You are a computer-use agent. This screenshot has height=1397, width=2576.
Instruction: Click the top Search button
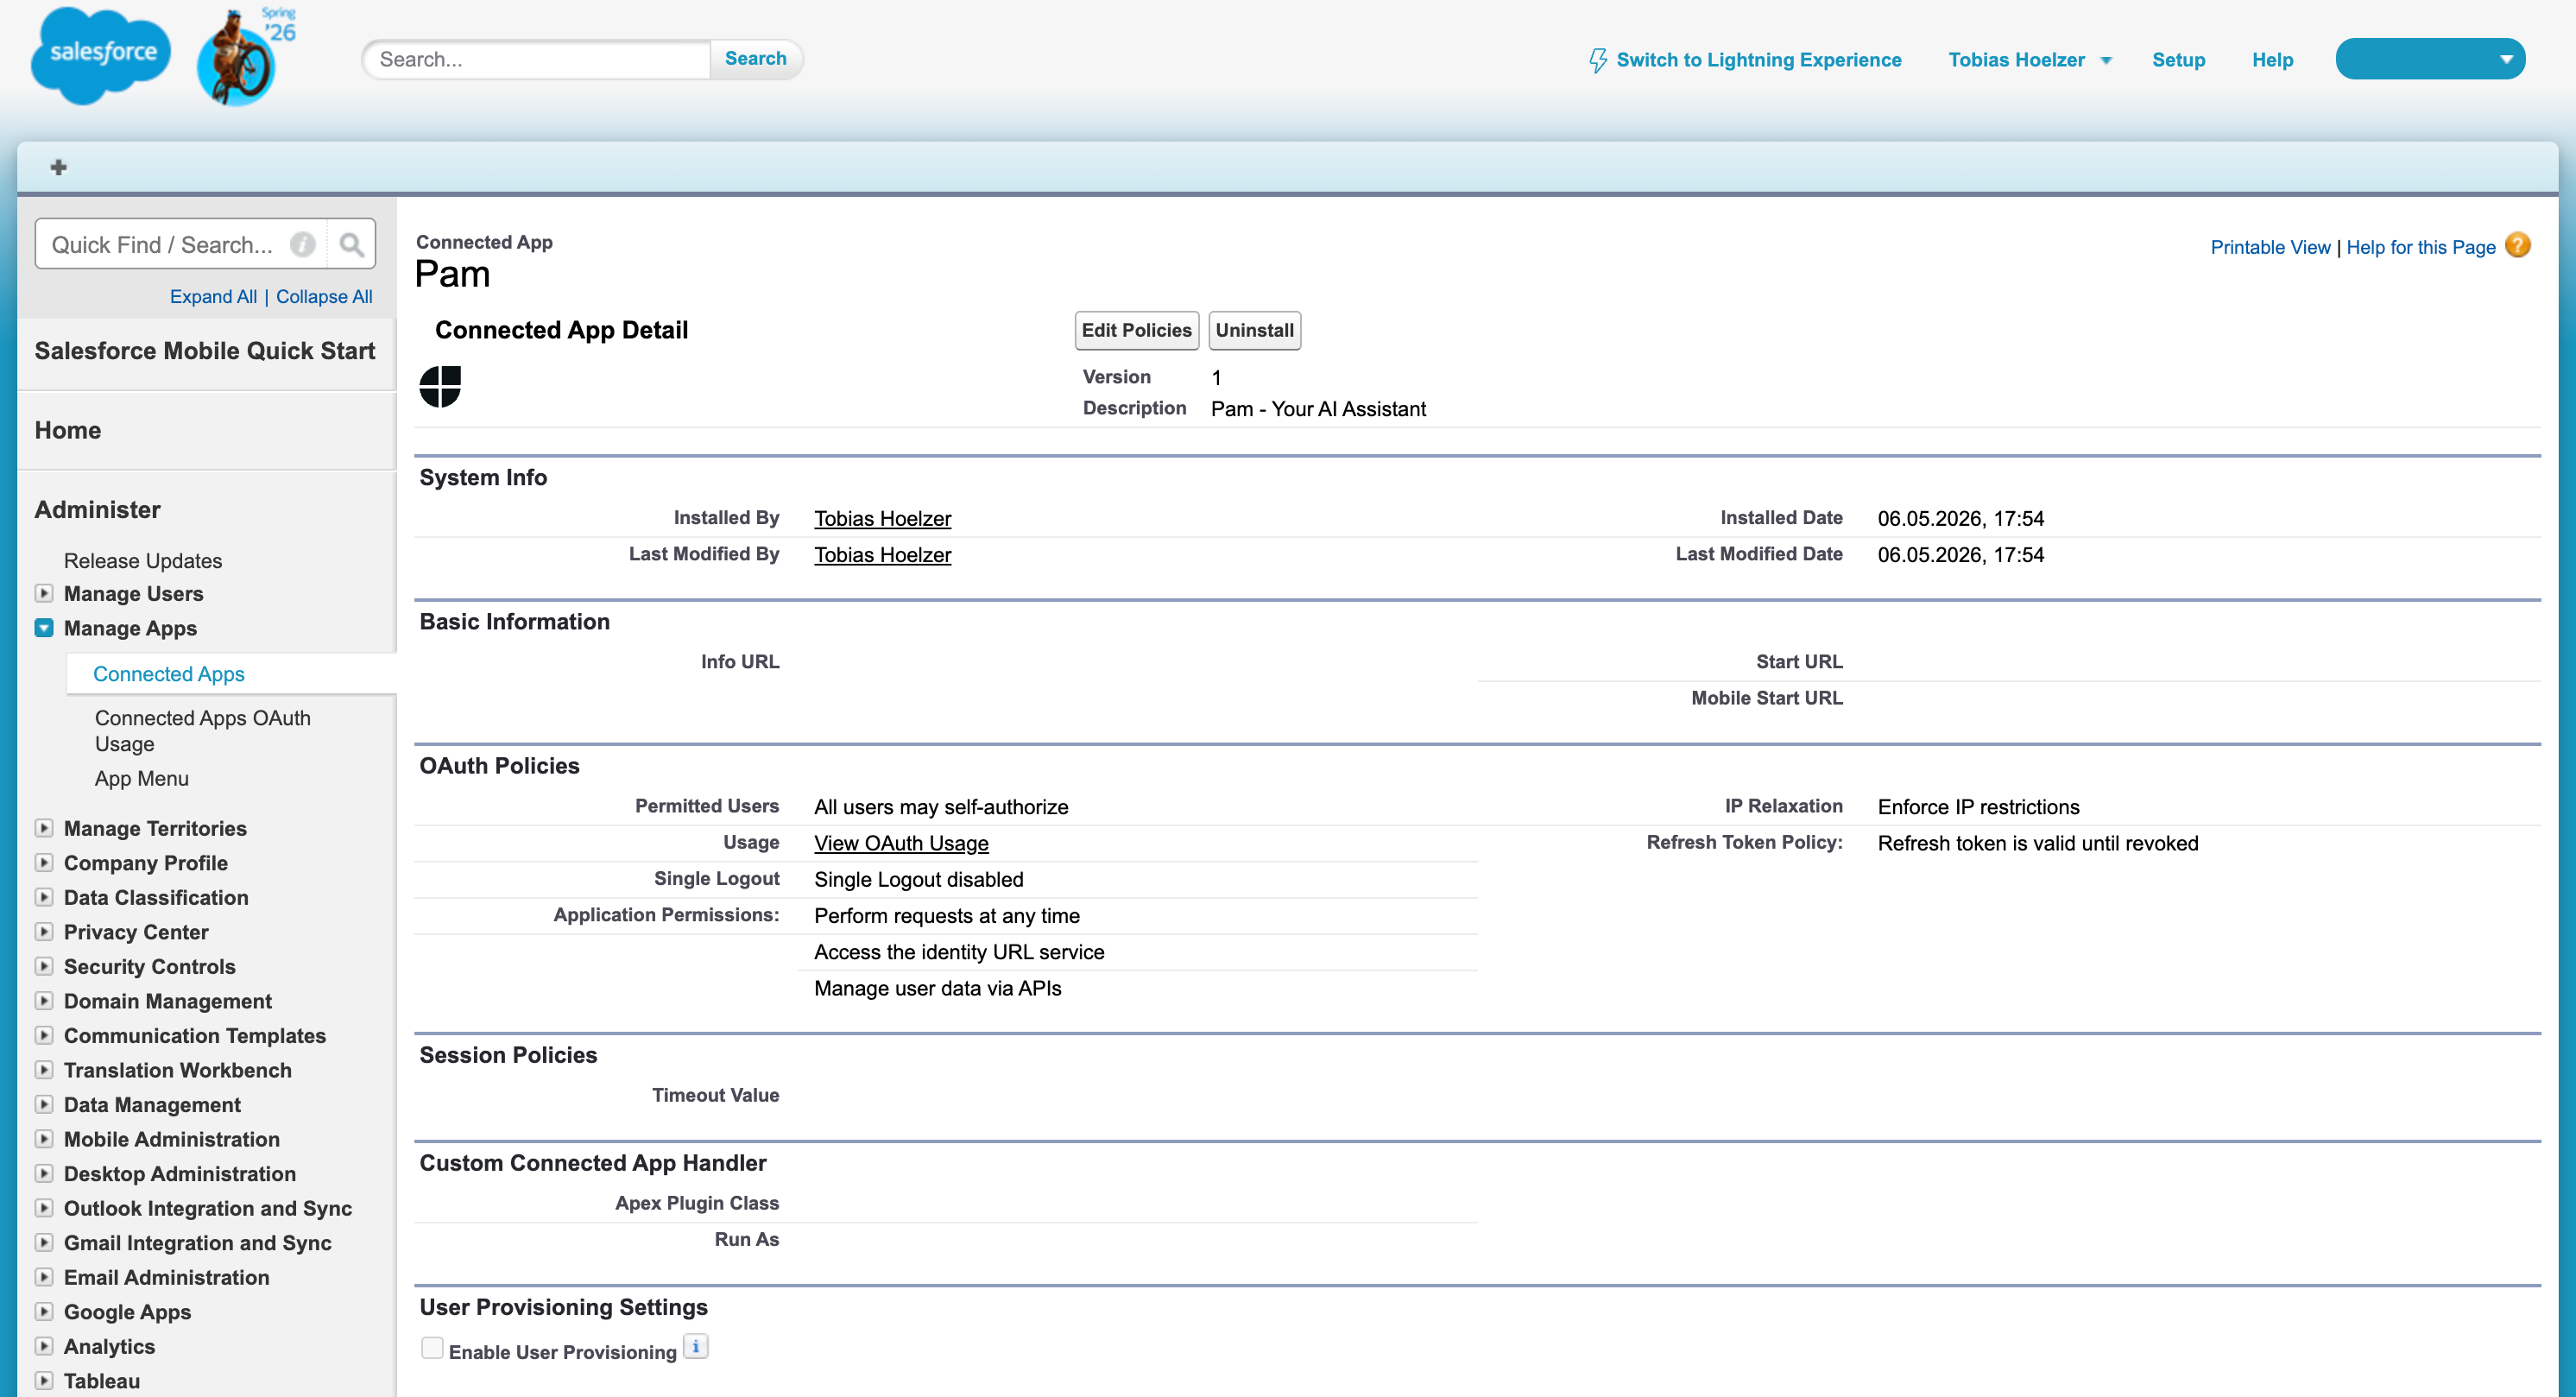[x=756, y=59]
